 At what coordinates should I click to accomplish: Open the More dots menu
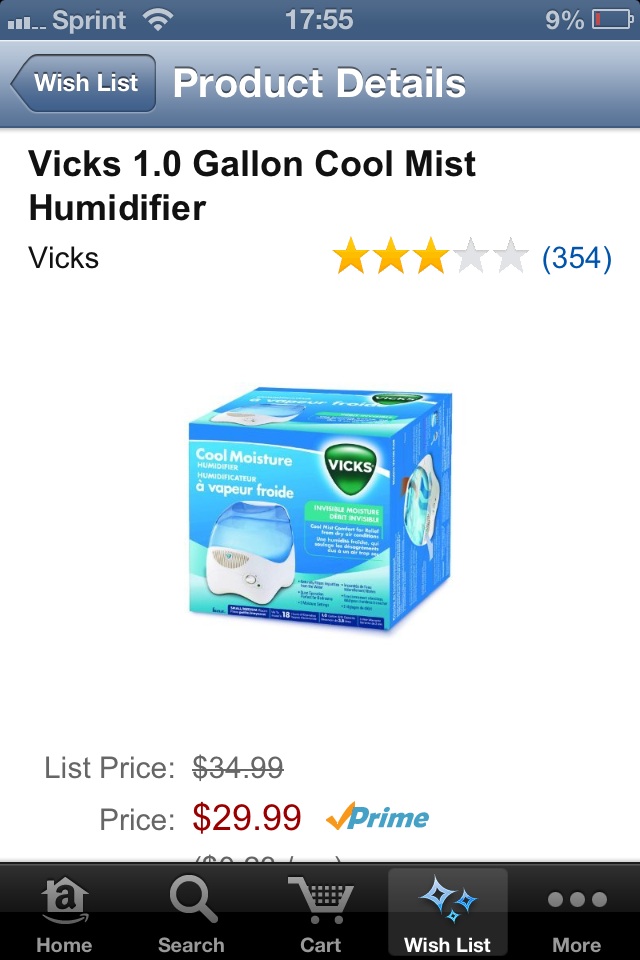[577, 899]
